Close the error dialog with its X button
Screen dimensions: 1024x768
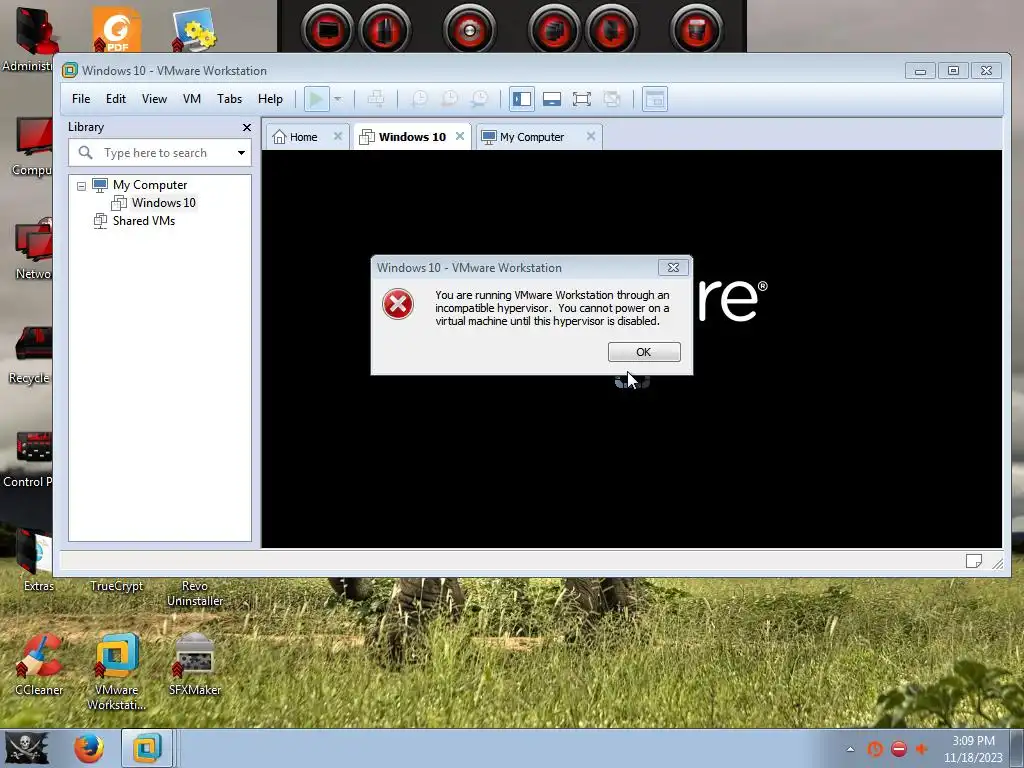[x=673, y=268]
